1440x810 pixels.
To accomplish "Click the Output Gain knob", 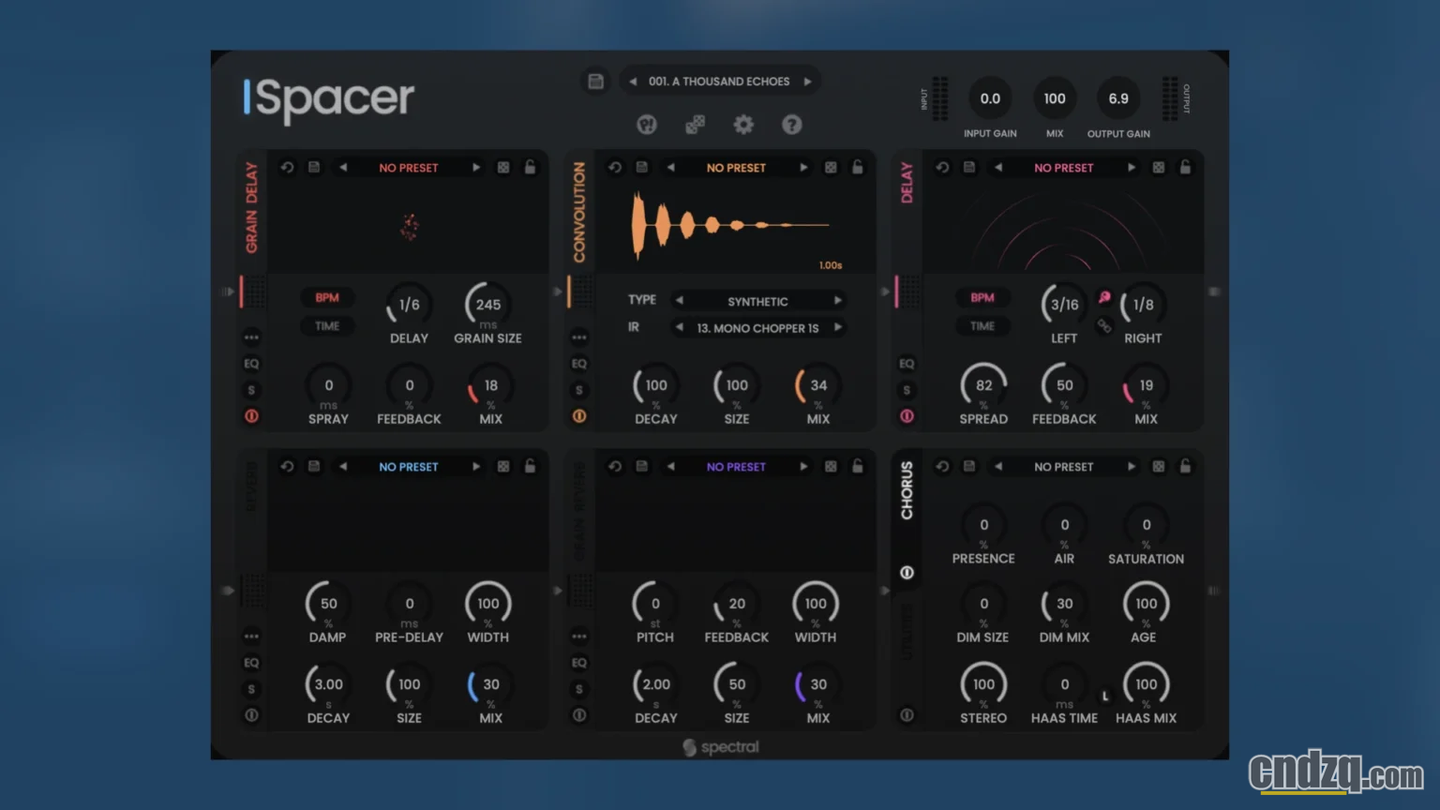I will point(1118,98).
